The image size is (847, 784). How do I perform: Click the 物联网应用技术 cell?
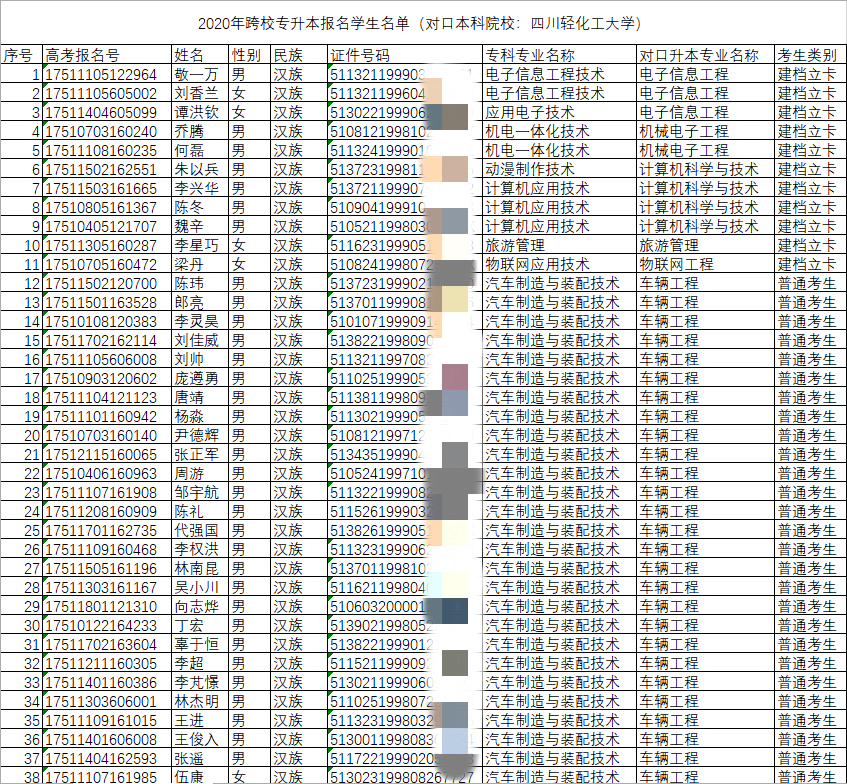click(x=537, y=264)
